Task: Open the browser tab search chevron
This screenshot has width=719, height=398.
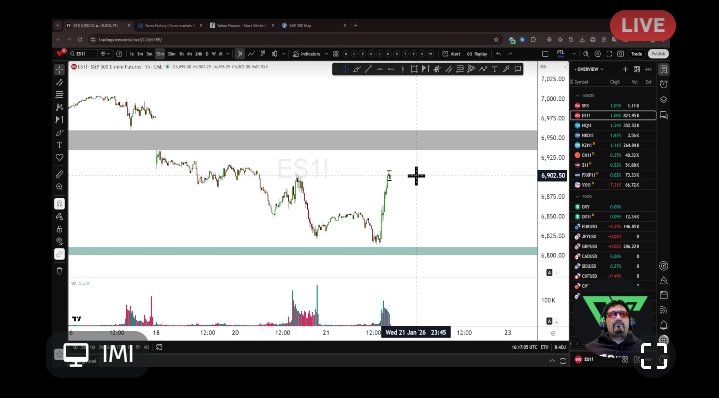Action: point(58,26)
